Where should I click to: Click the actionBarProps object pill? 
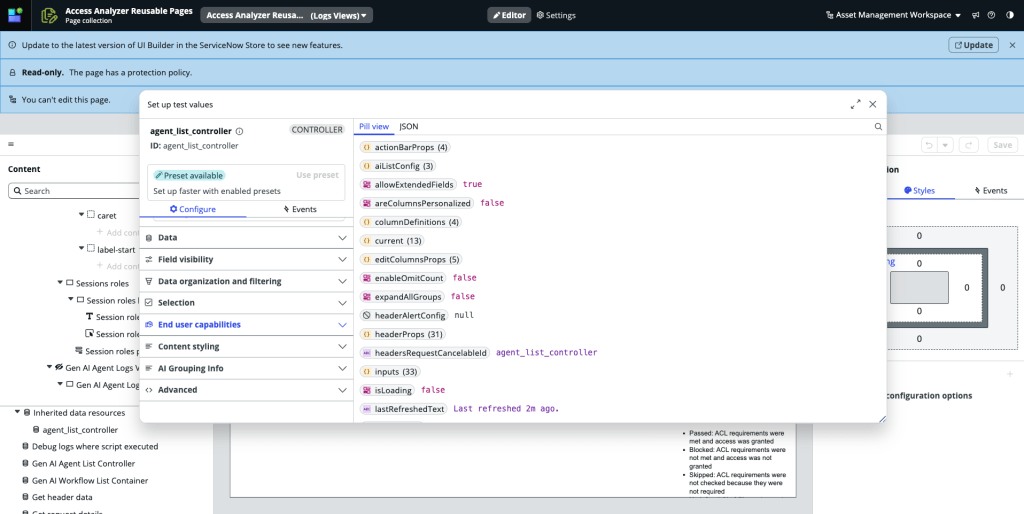405,148
